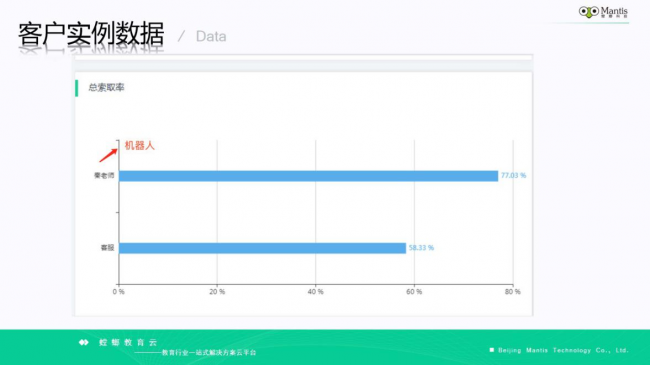Screen dimensions: 650x365
Task: Select the 客户实例数据 slide title
Action: click(x=91, y=34)
